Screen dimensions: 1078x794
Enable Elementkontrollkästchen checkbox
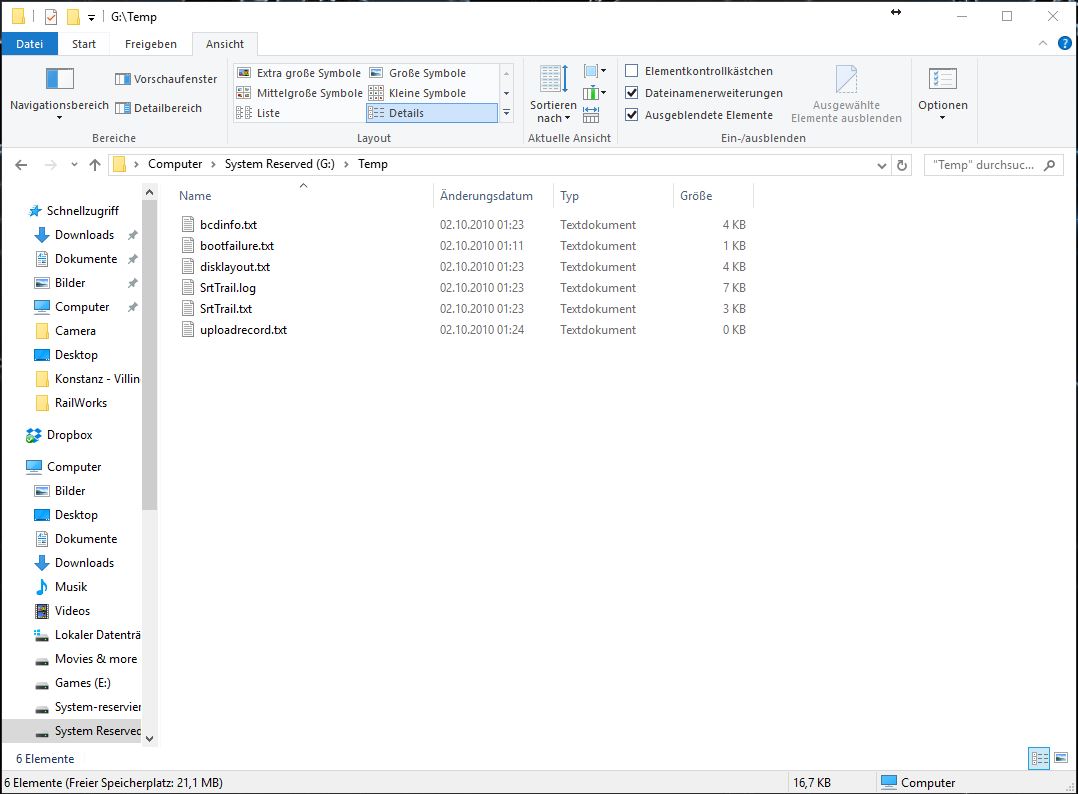(632, 71)
